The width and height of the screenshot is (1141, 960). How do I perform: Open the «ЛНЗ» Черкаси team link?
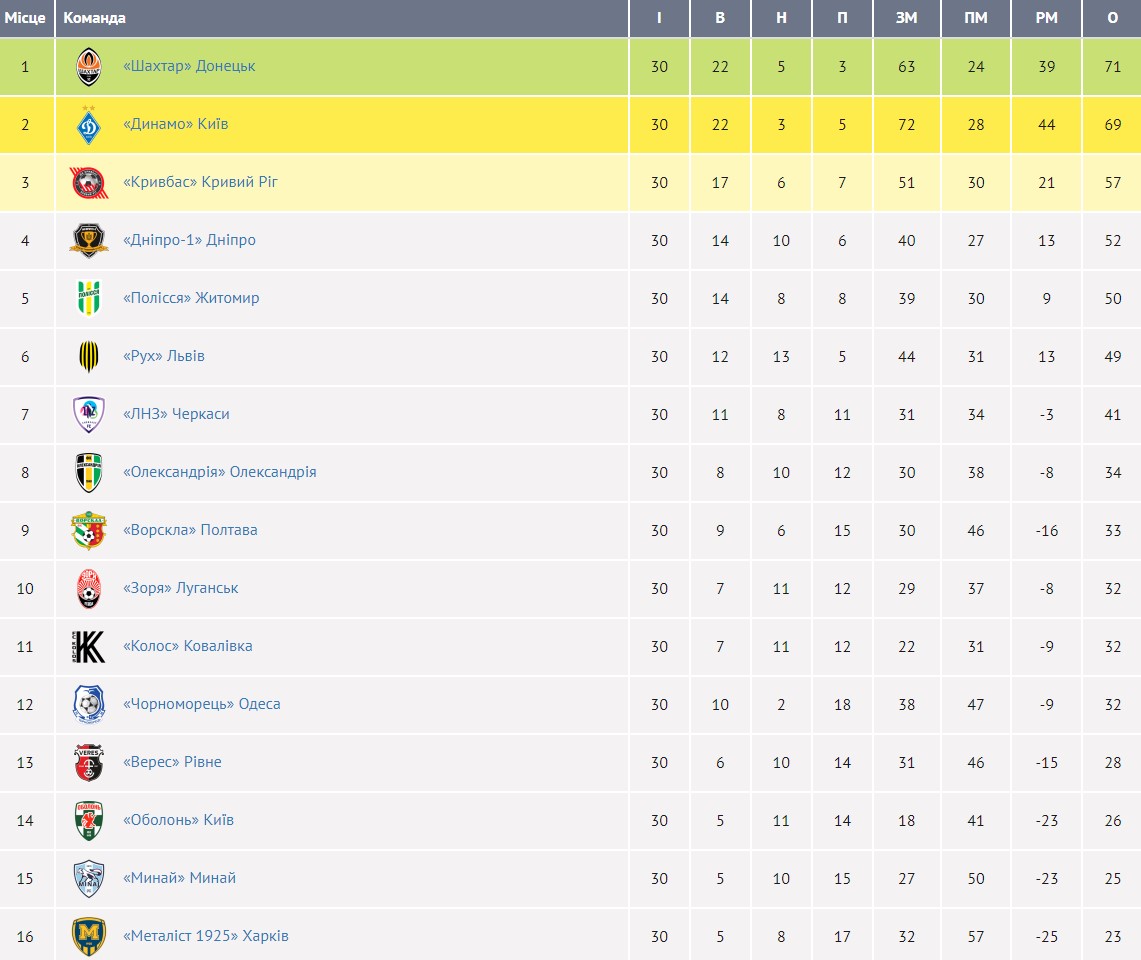click(176, 414)
